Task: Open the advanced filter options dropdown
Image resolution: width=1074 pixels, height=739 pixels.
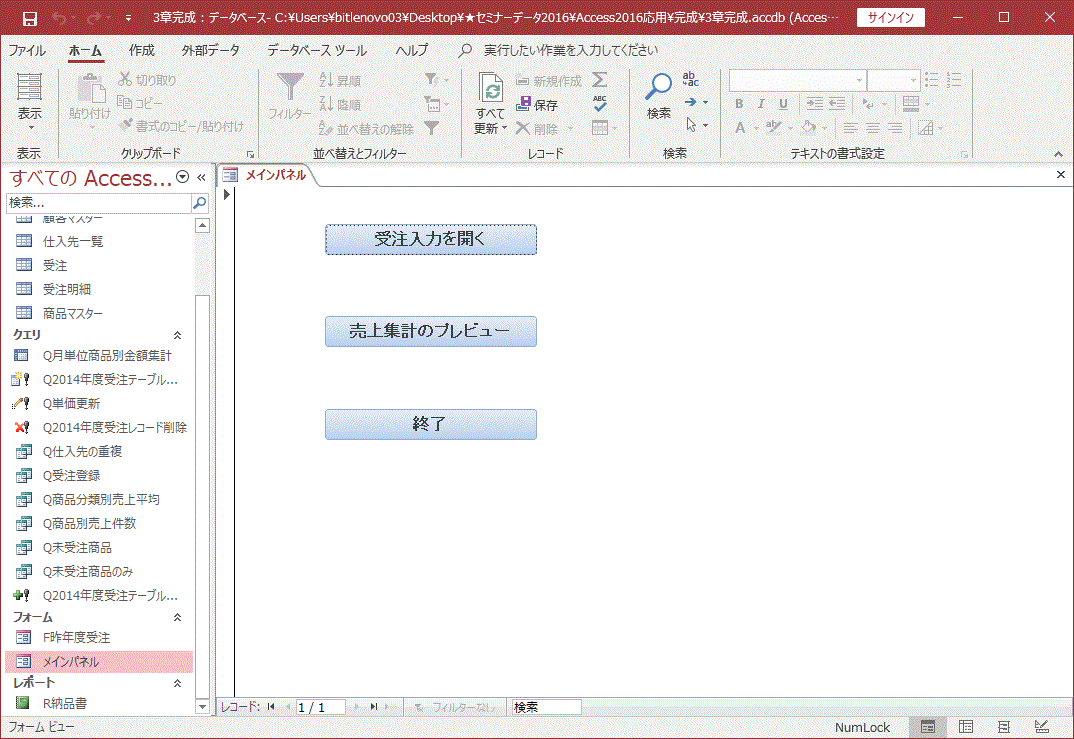Action: [436, 104]
